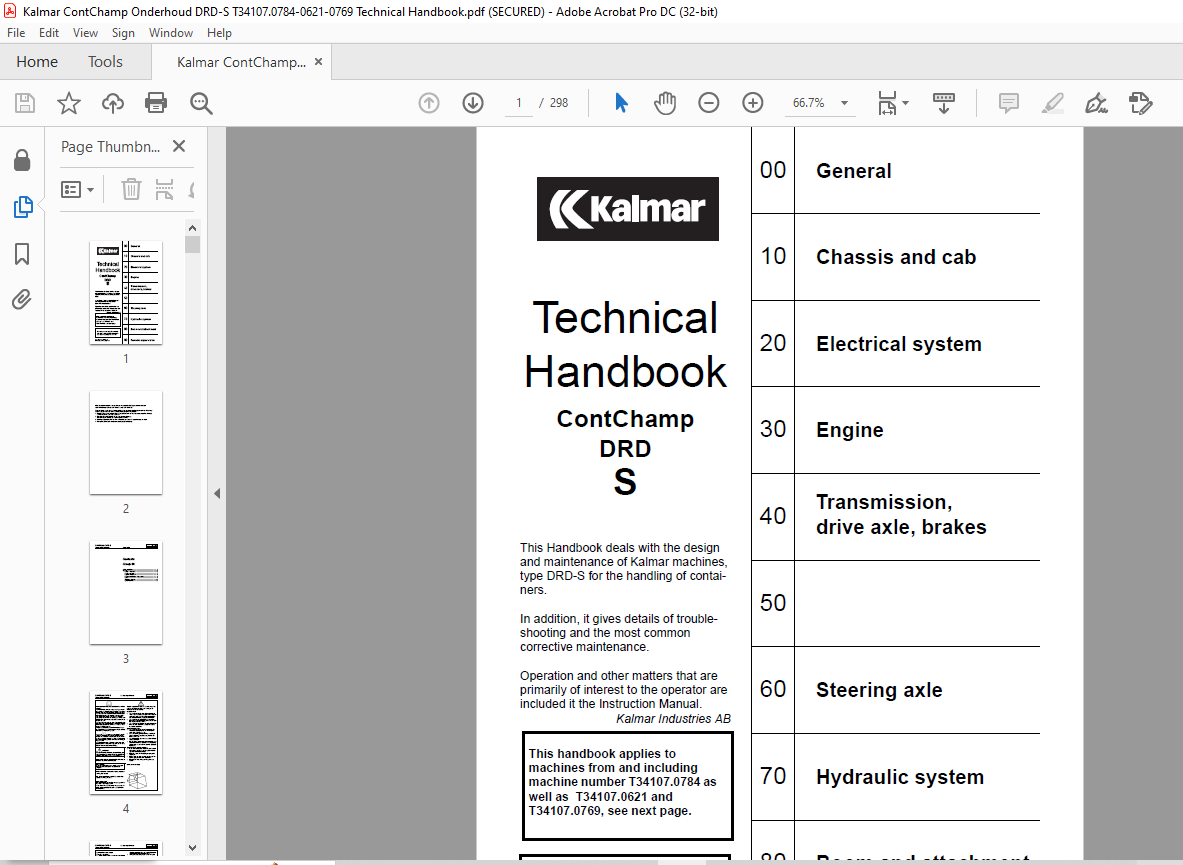Viewport: 1183px width, 865px height.
Task: Select the Kalmar ContChamp document tab
Action: [x=241, y=63]
